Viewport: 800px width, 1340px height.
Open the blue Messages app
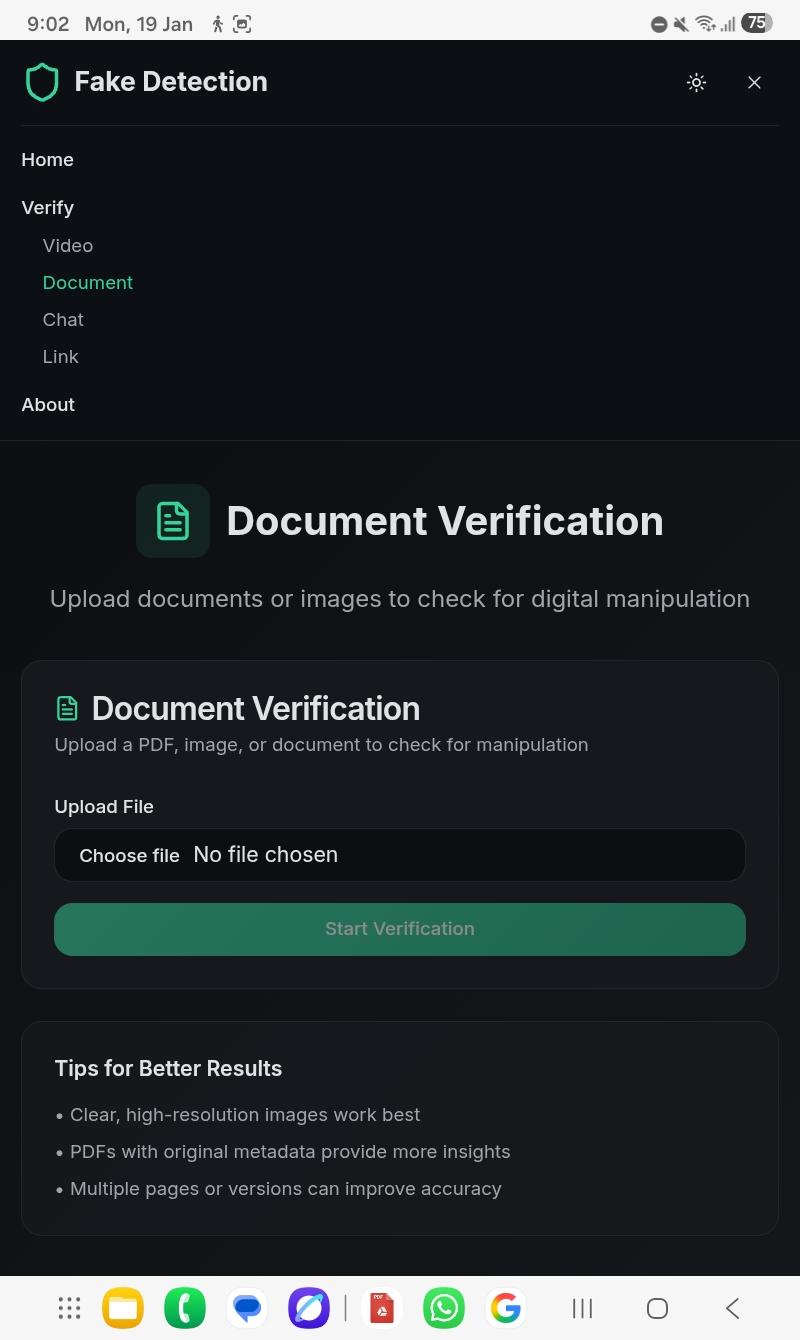(x=247, y=1308)
